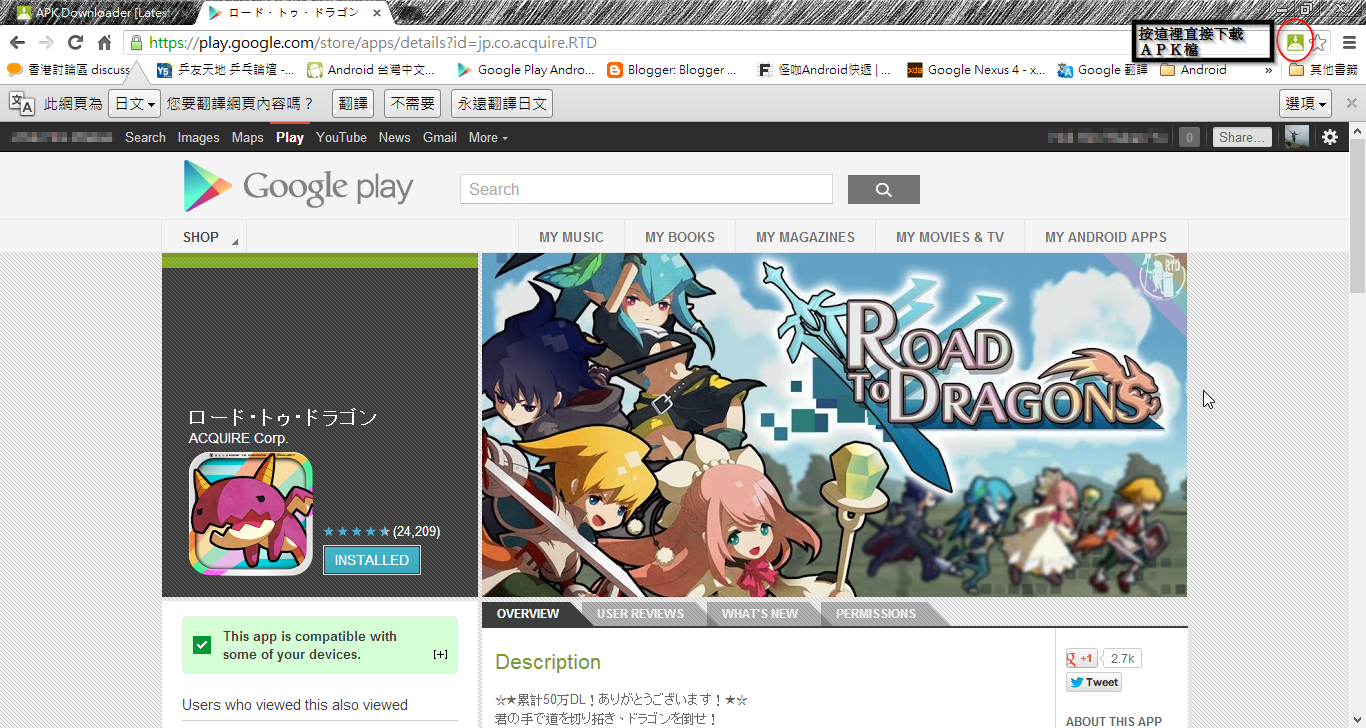Click the Google +1 button
The height and width of the screenshot is (728, 1366).
click(1081, 659)
